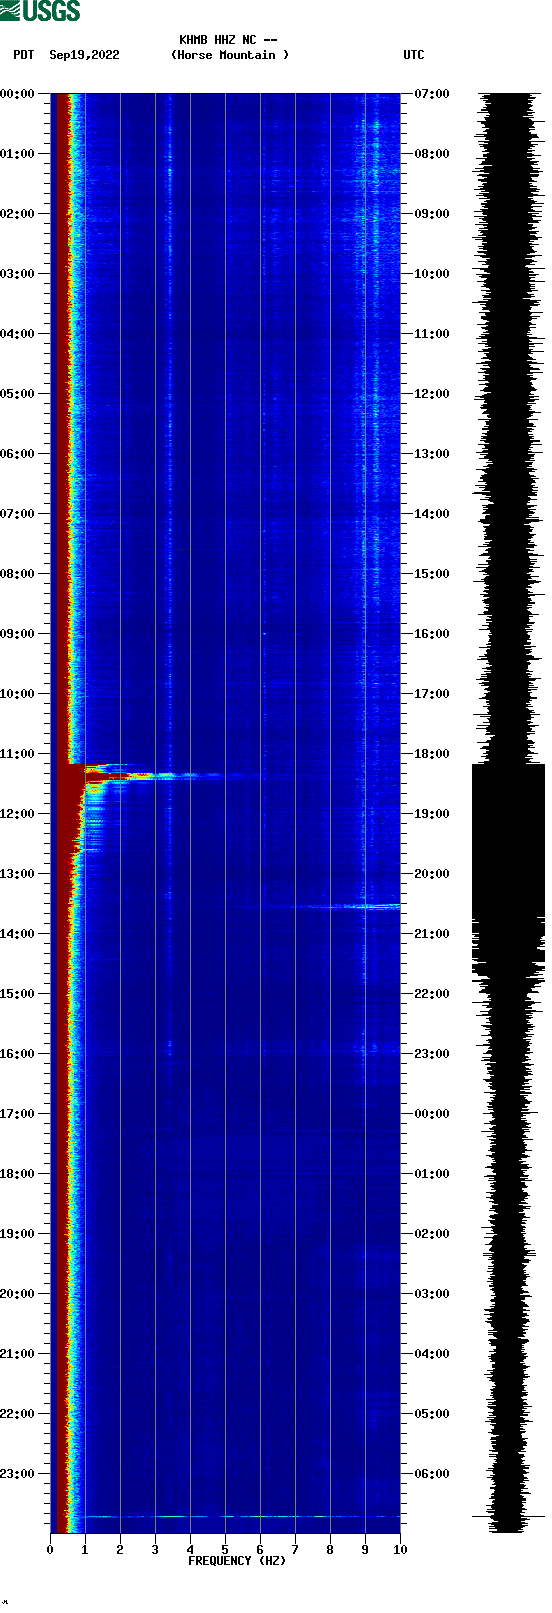
Task: Click the 8 Hz axis tick label
Action: 330,1550
